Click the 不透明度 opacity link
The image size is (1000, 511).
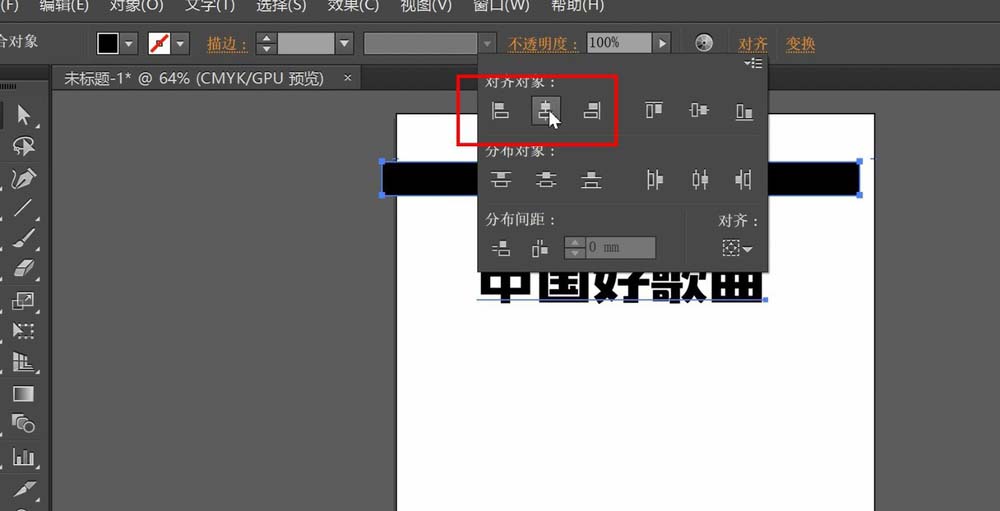point(543,44)
